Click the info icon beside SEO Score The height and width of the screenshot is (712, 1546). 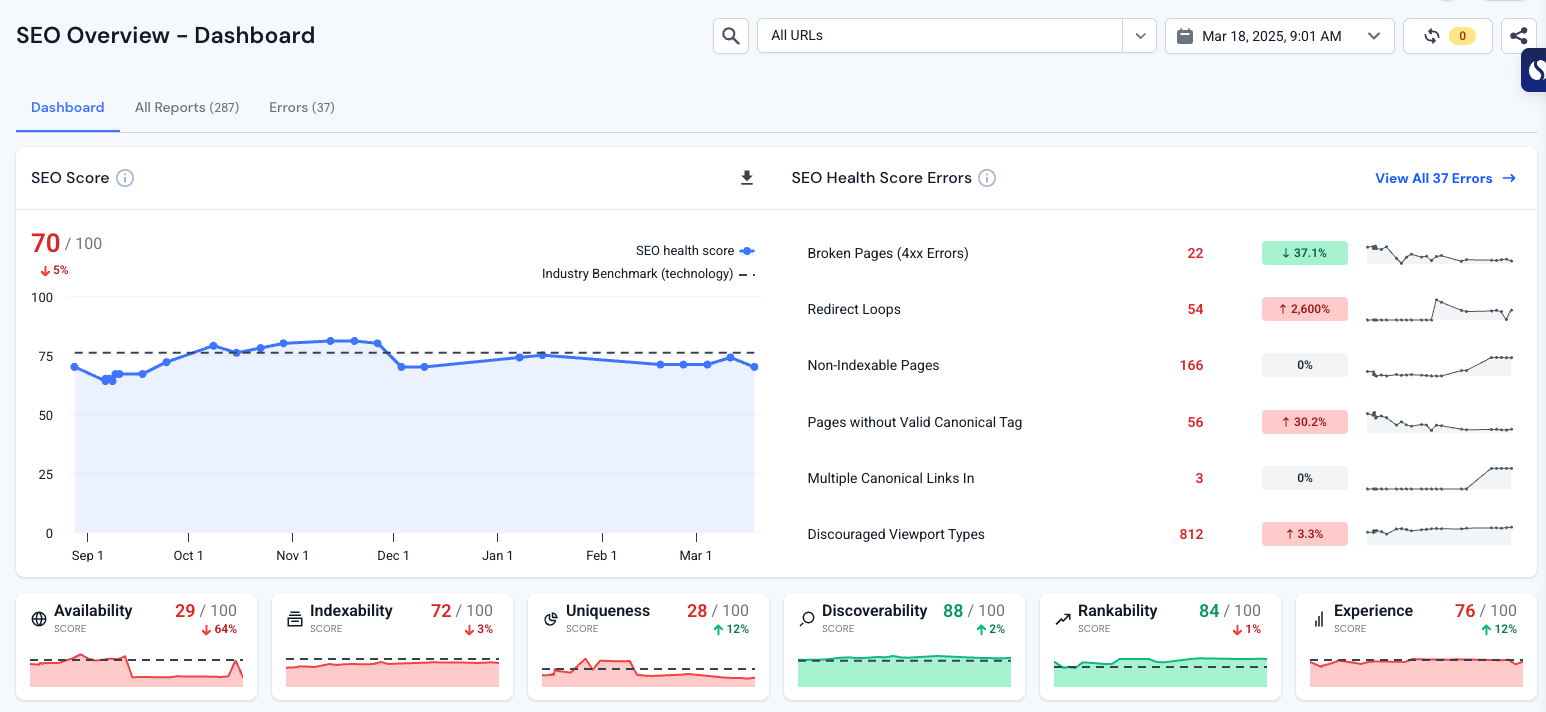pyautogui.click(x=125, y=177)
